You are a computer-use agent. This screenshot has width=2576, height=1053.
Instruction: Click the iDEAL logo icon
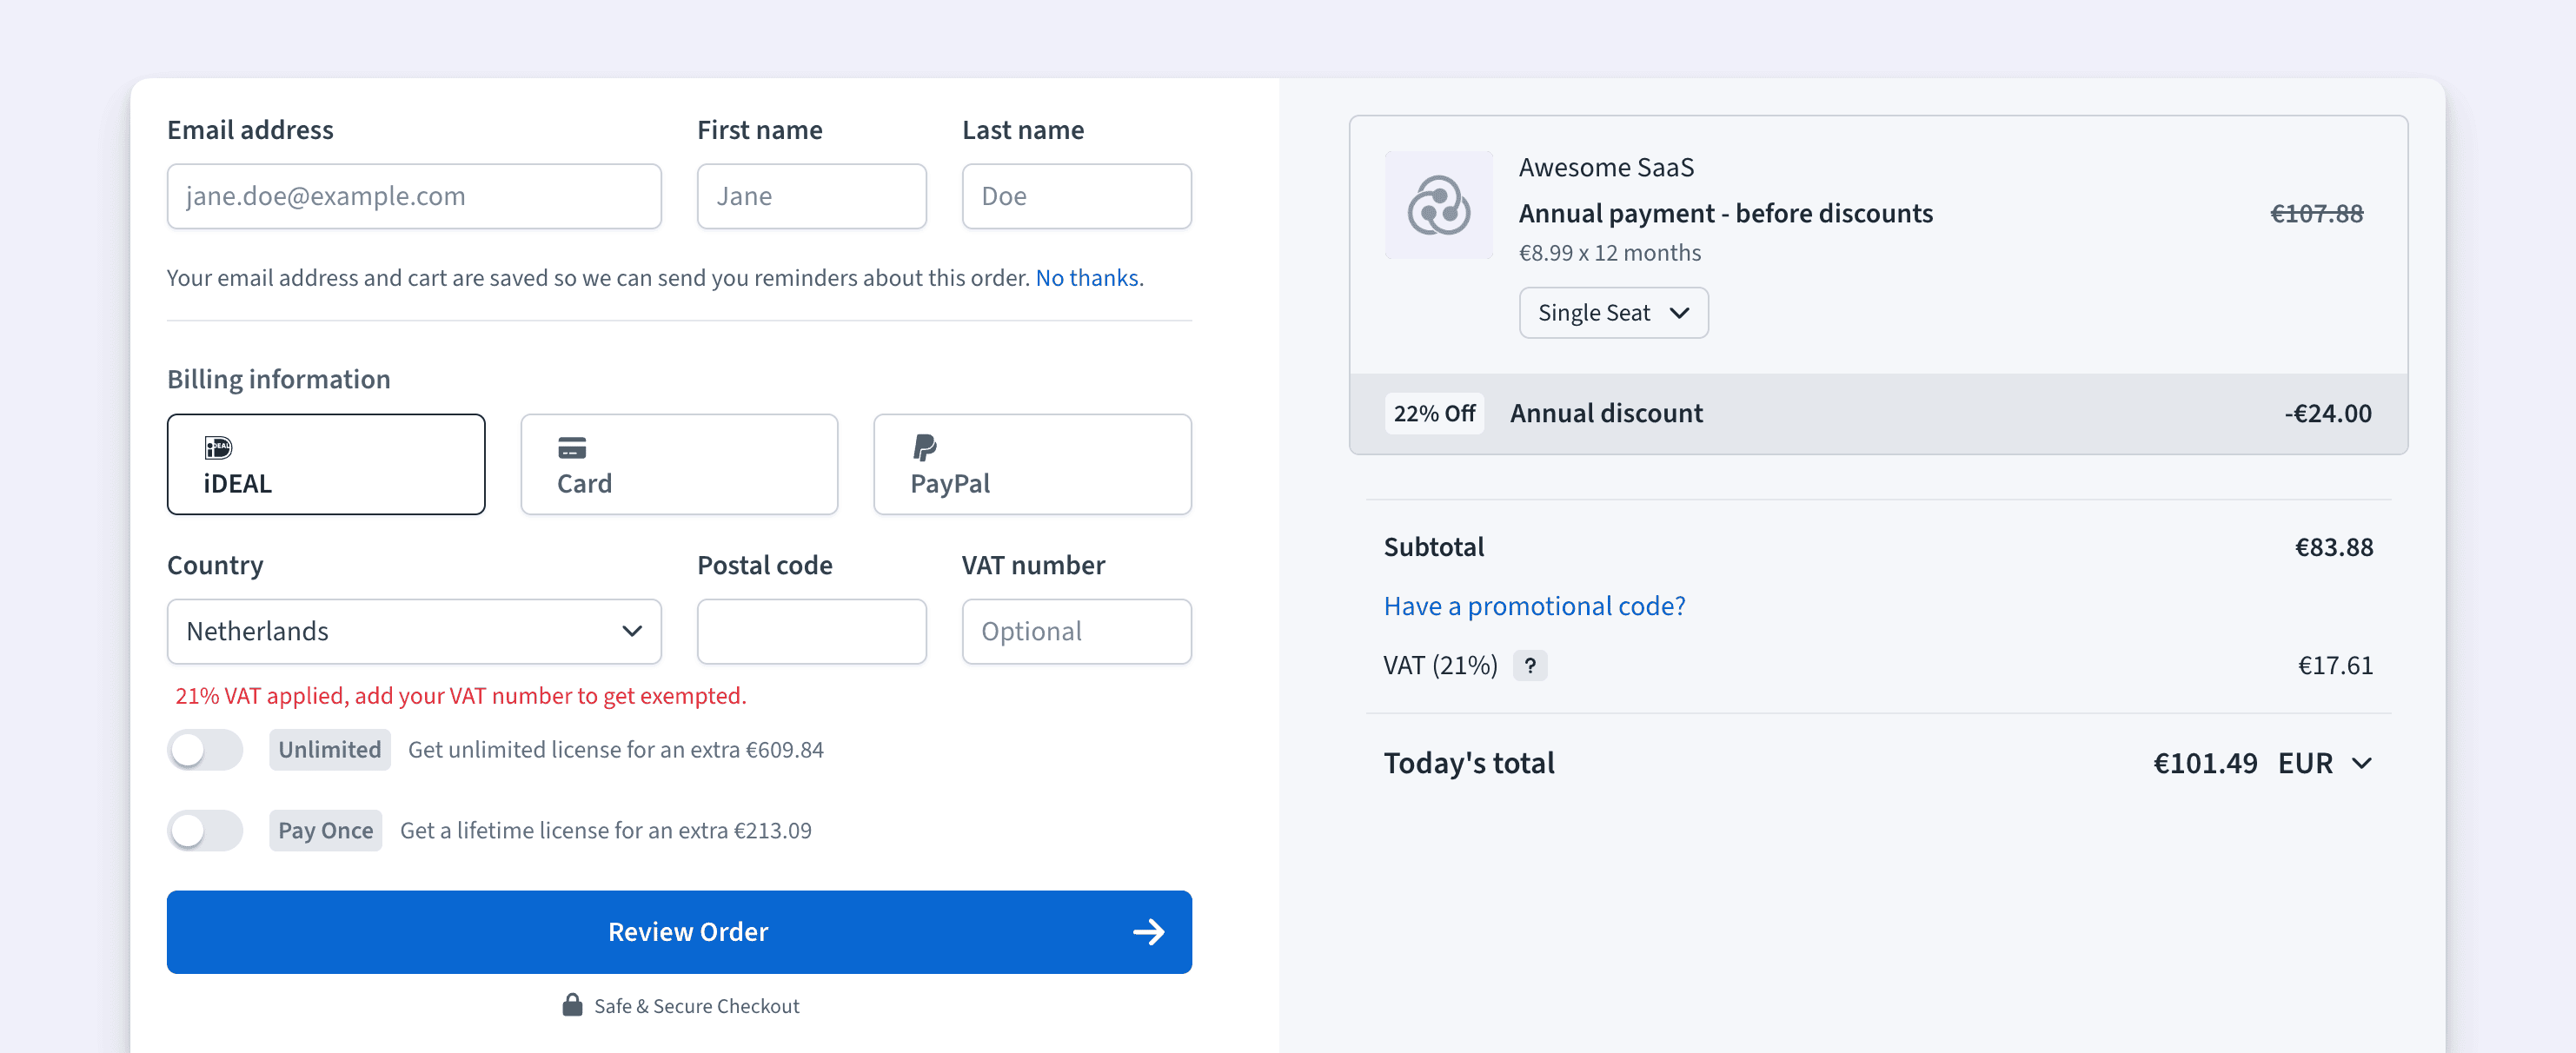pyautogui.click(x=218, y=447)
